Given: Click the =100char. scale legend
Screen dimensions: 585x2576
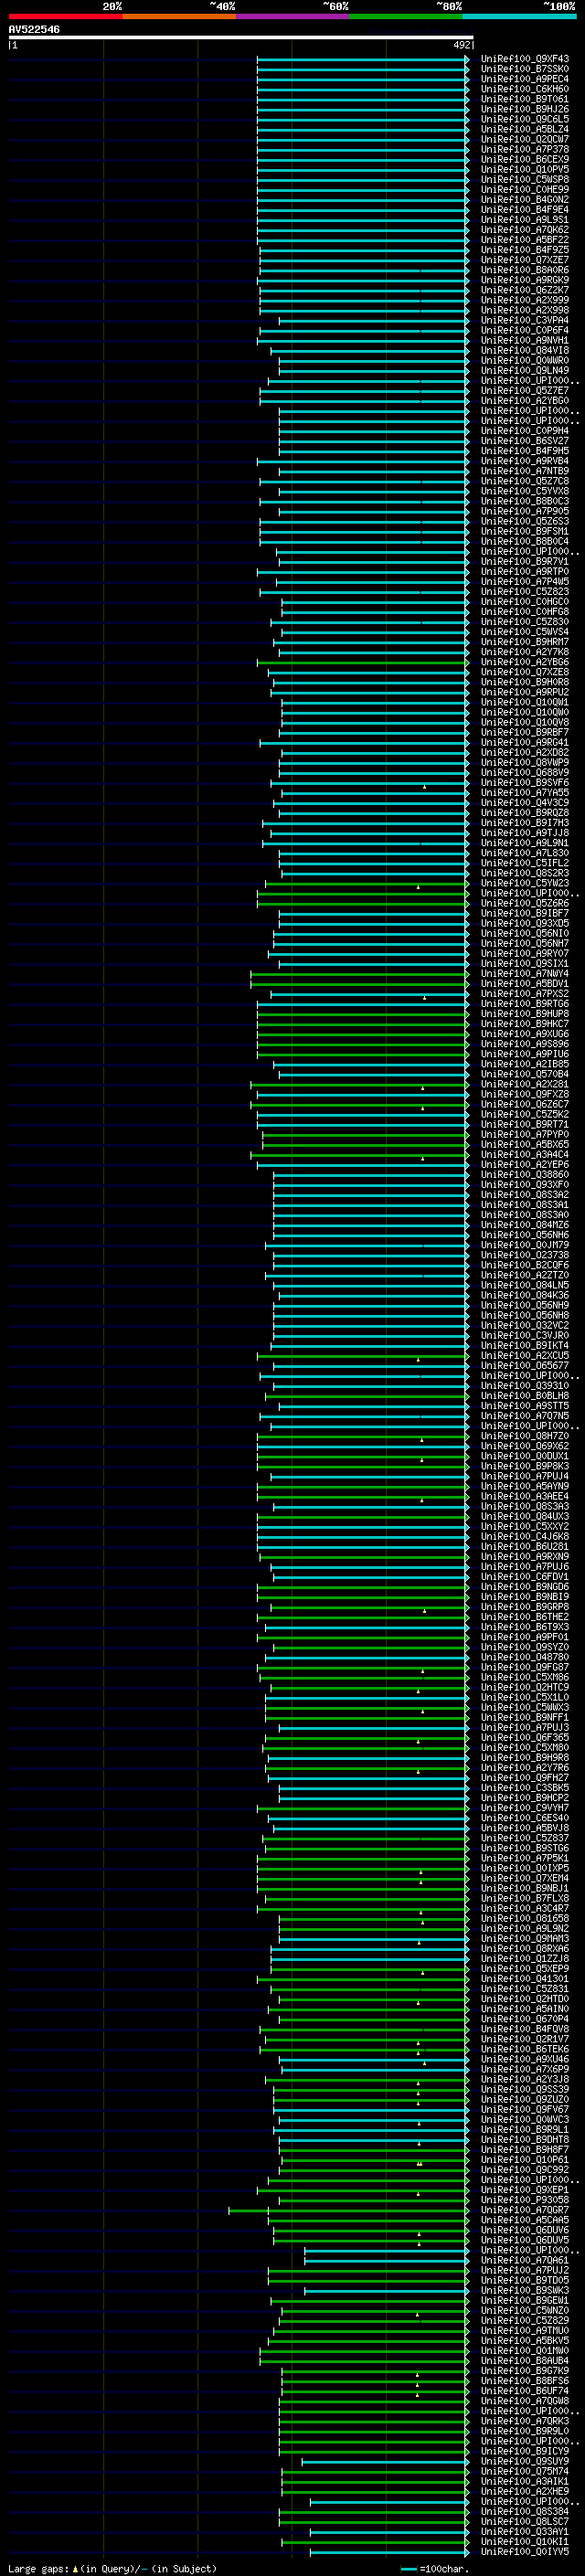Looking at the screenshot, I should (x=435, y=2569).
